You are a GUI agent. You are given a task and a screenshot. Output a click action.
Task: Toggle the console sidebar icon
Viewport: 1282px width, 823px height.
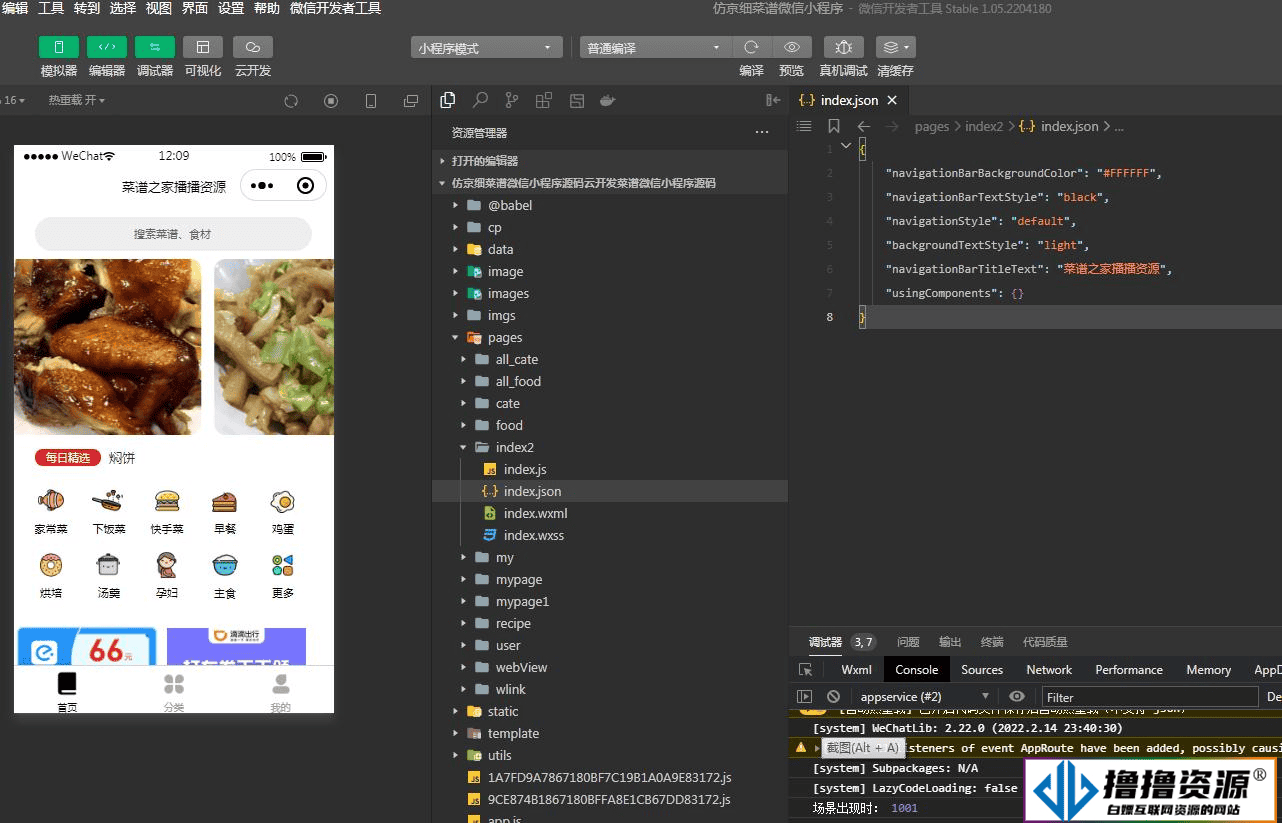coord(804,697)
